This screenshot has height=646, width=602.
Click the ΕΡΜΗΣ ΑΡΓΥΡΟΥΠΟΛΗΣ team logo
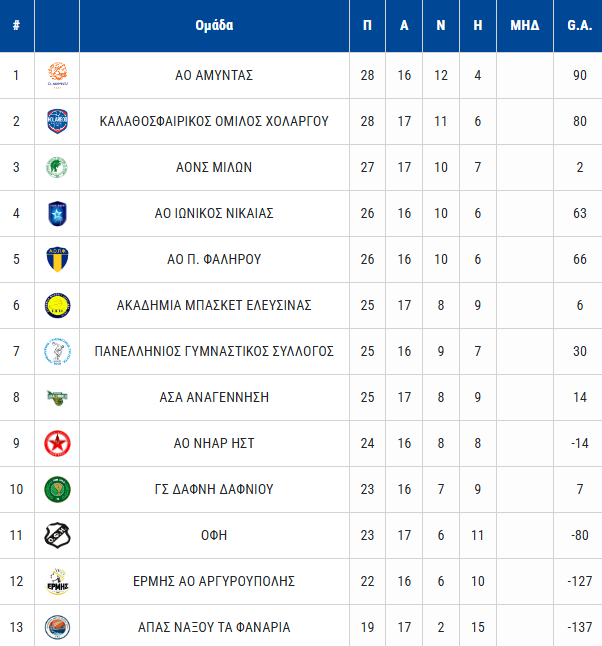57,581
